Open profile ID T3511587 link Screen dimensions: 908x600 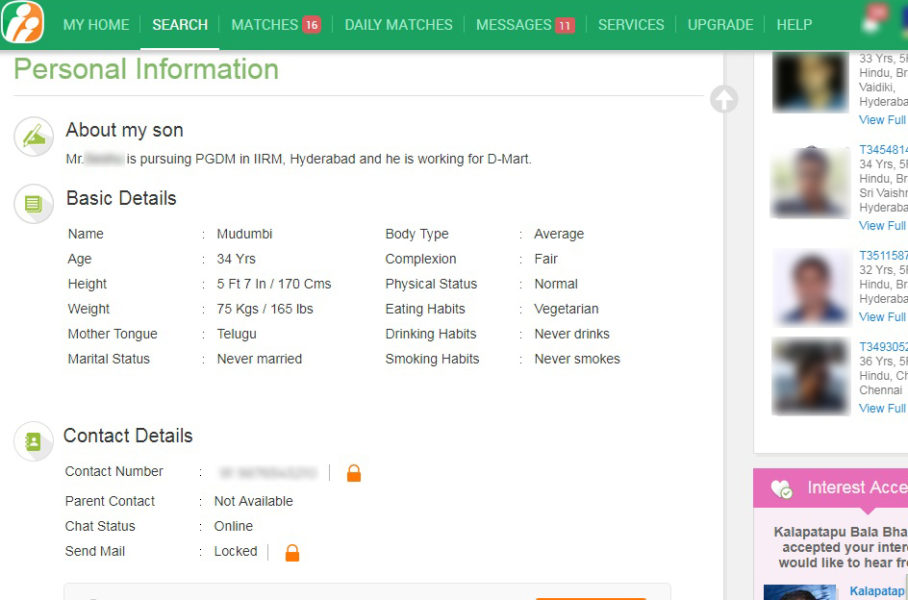click(883, 256)
